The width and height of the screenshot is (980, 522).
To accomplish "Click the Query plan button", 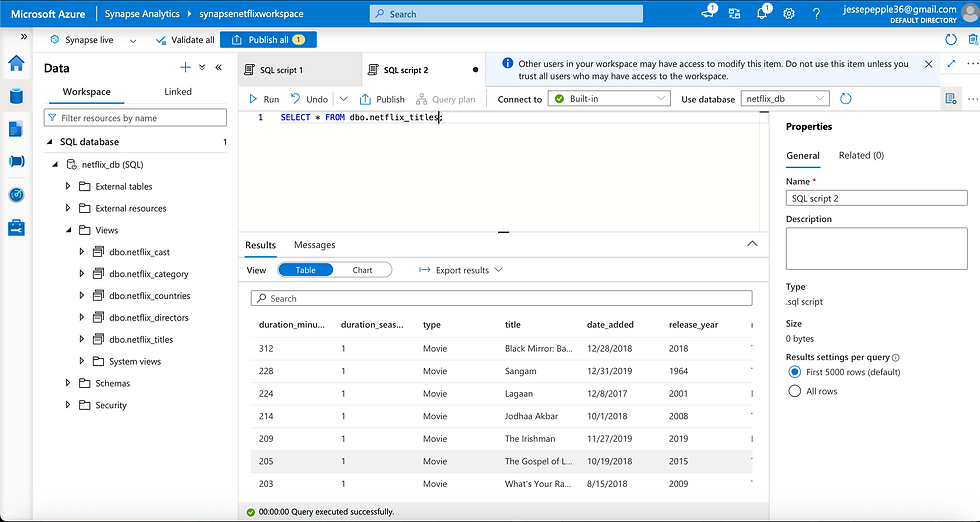I will point(446,99).
